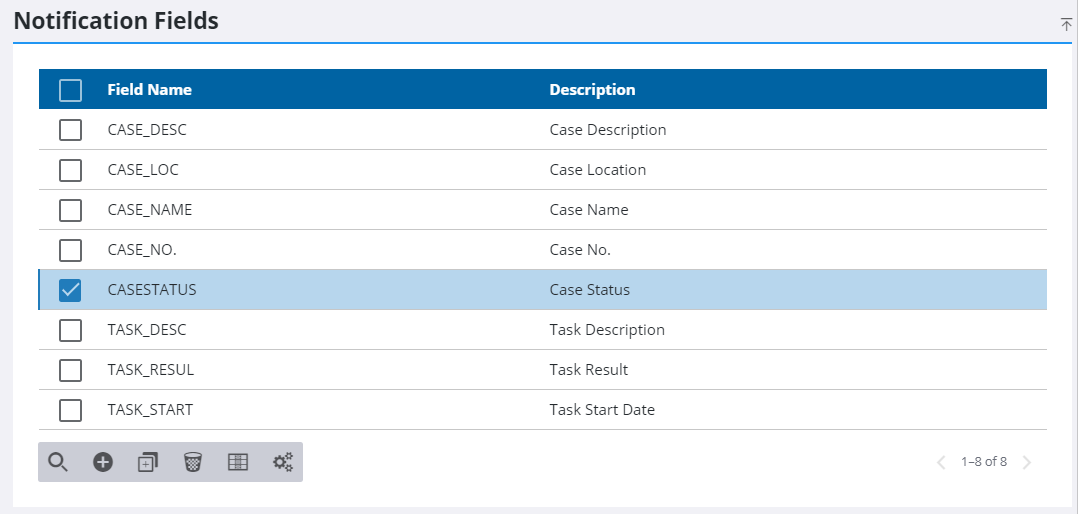Screen dimensions: 1078x514
Task: Delete selected field with trash icon
Action: 193,462
